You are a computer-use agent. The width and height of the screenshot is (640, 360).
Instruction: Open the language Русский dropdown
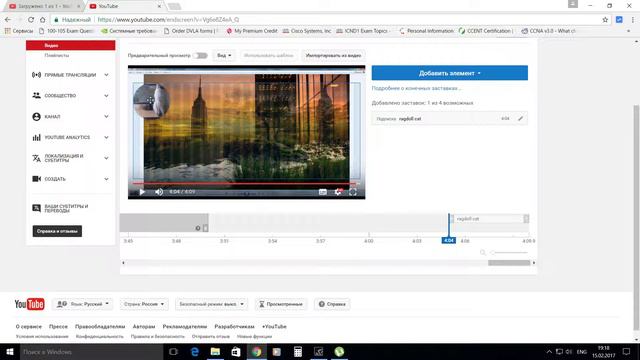point(83,304)
